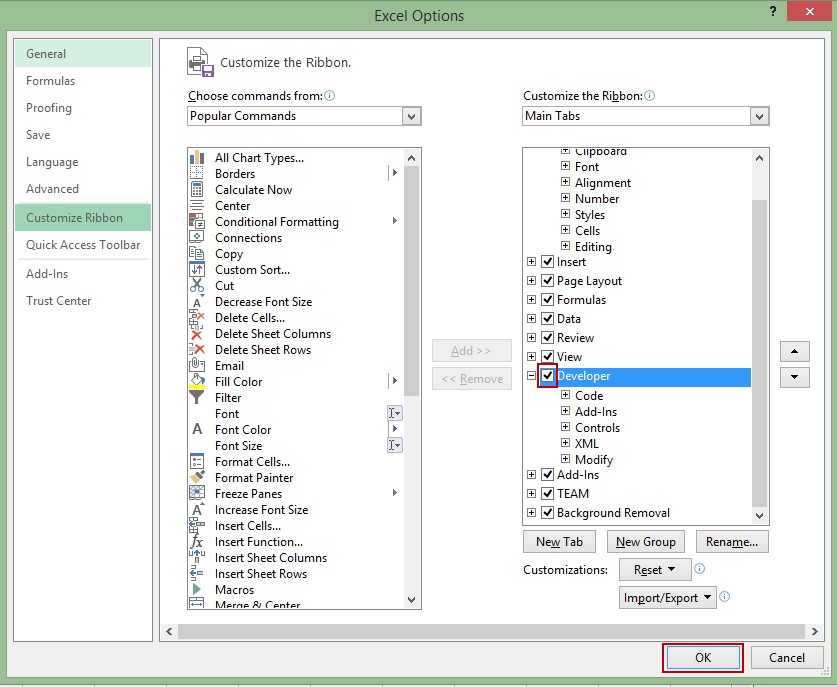Toggle the View tab checkbox
Viewport: 837px width, 687px height.
point(547,356)
